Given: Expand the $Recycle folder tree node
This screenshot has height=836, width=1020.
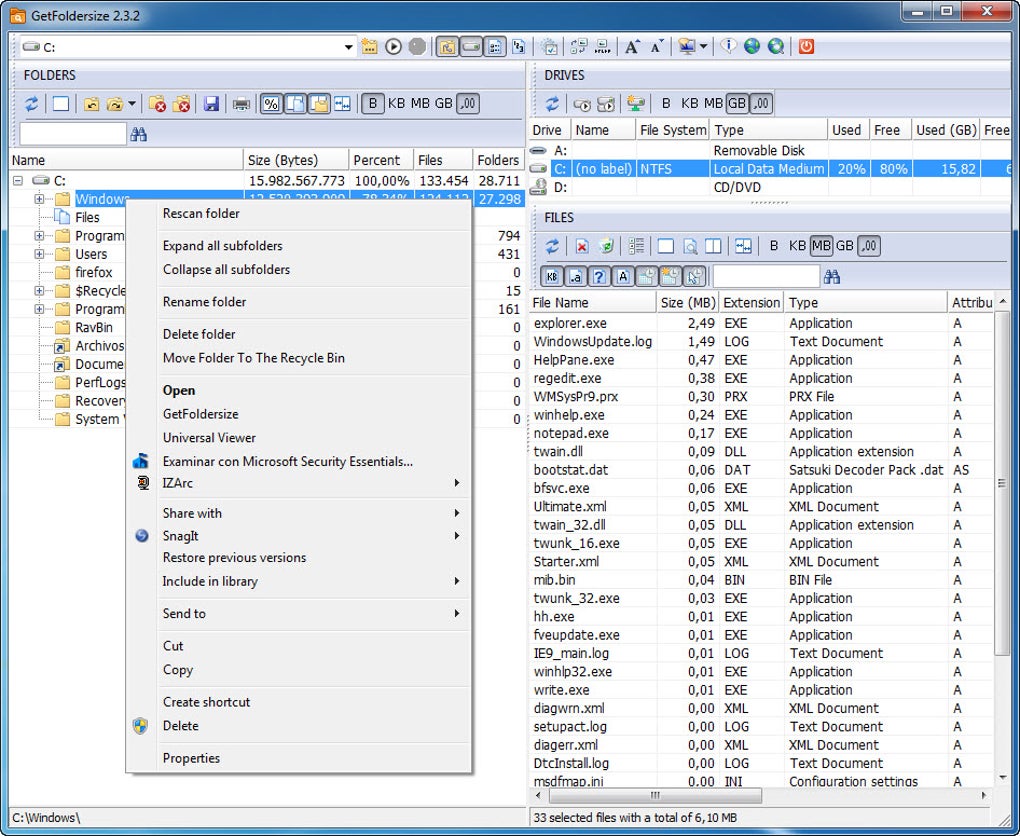Looking at the screenshot, I should [x=40, y=291].
